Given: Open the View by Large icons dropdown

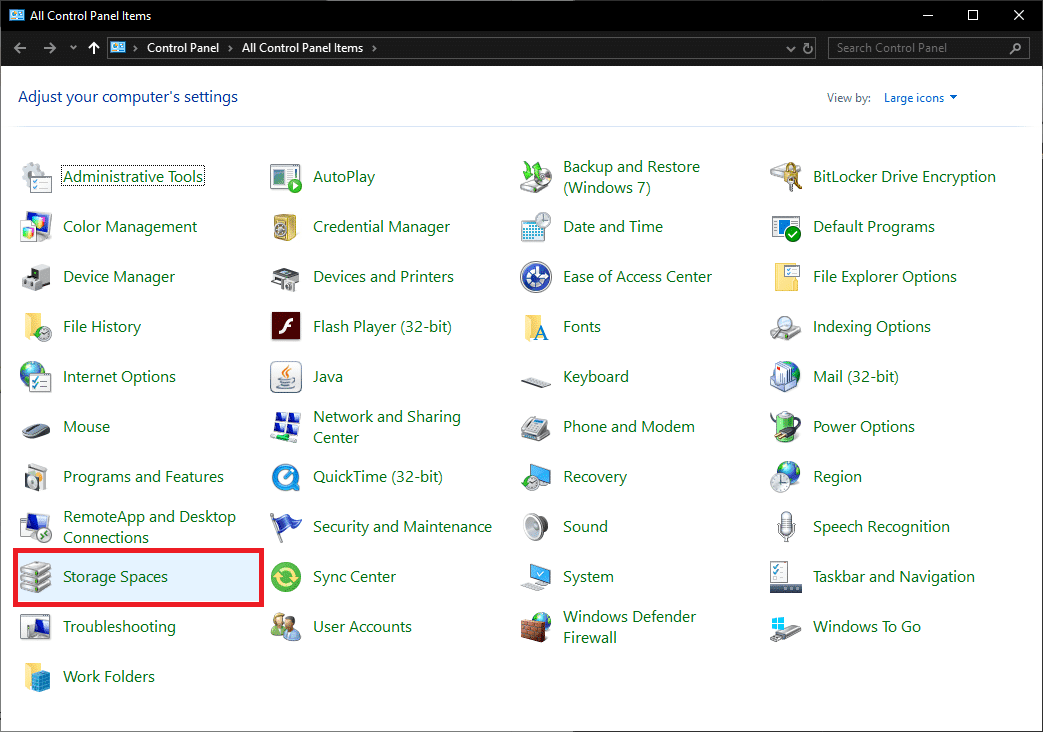Looking at the screenshot, I should (x=920, y=98).
